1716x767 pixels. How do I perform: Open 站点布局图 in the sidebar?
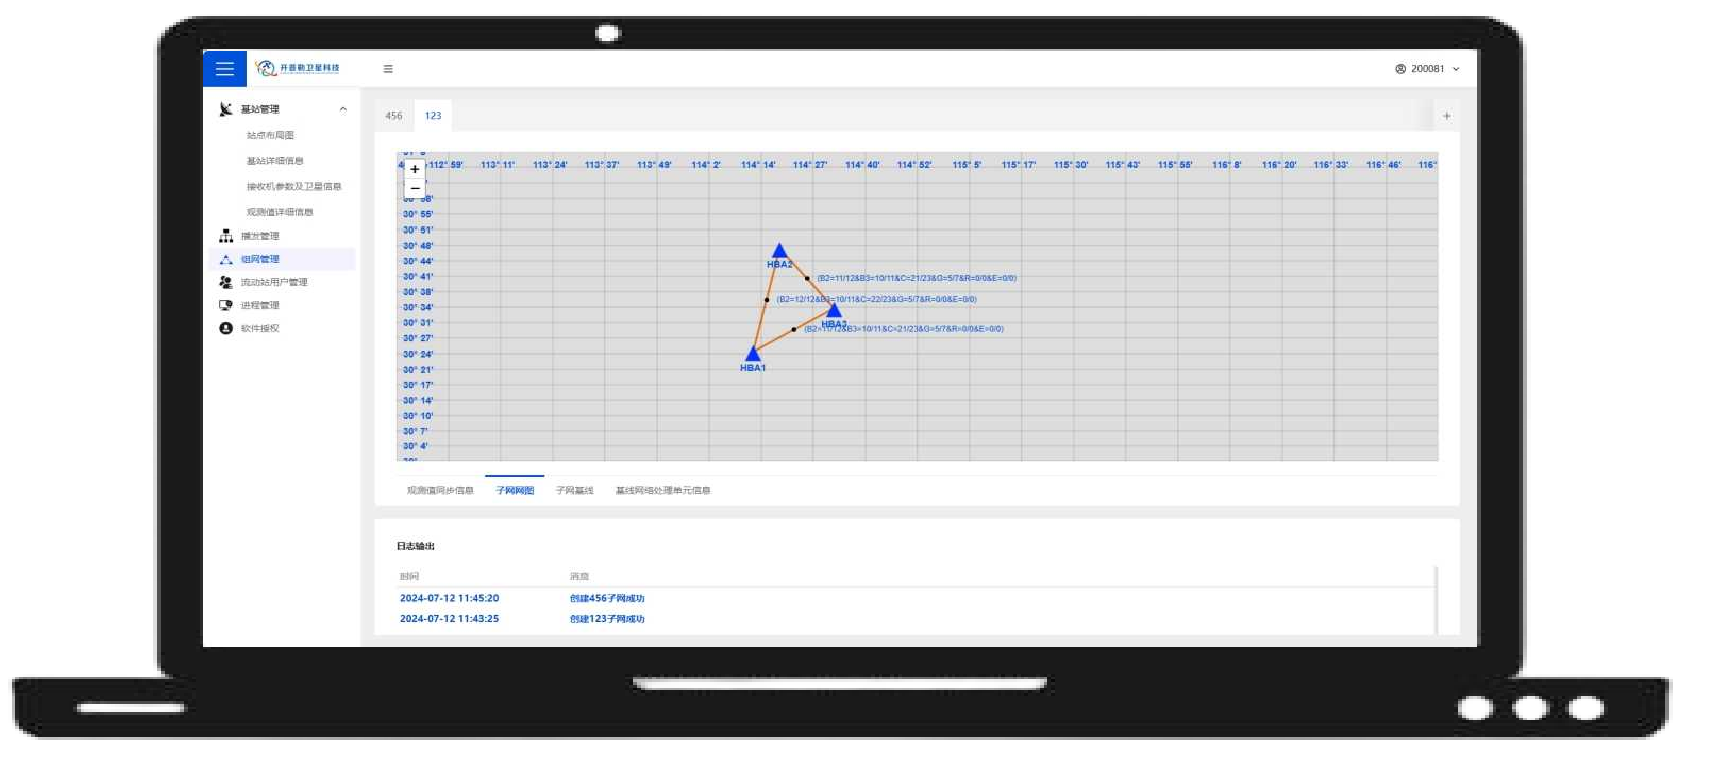point(270,135)
